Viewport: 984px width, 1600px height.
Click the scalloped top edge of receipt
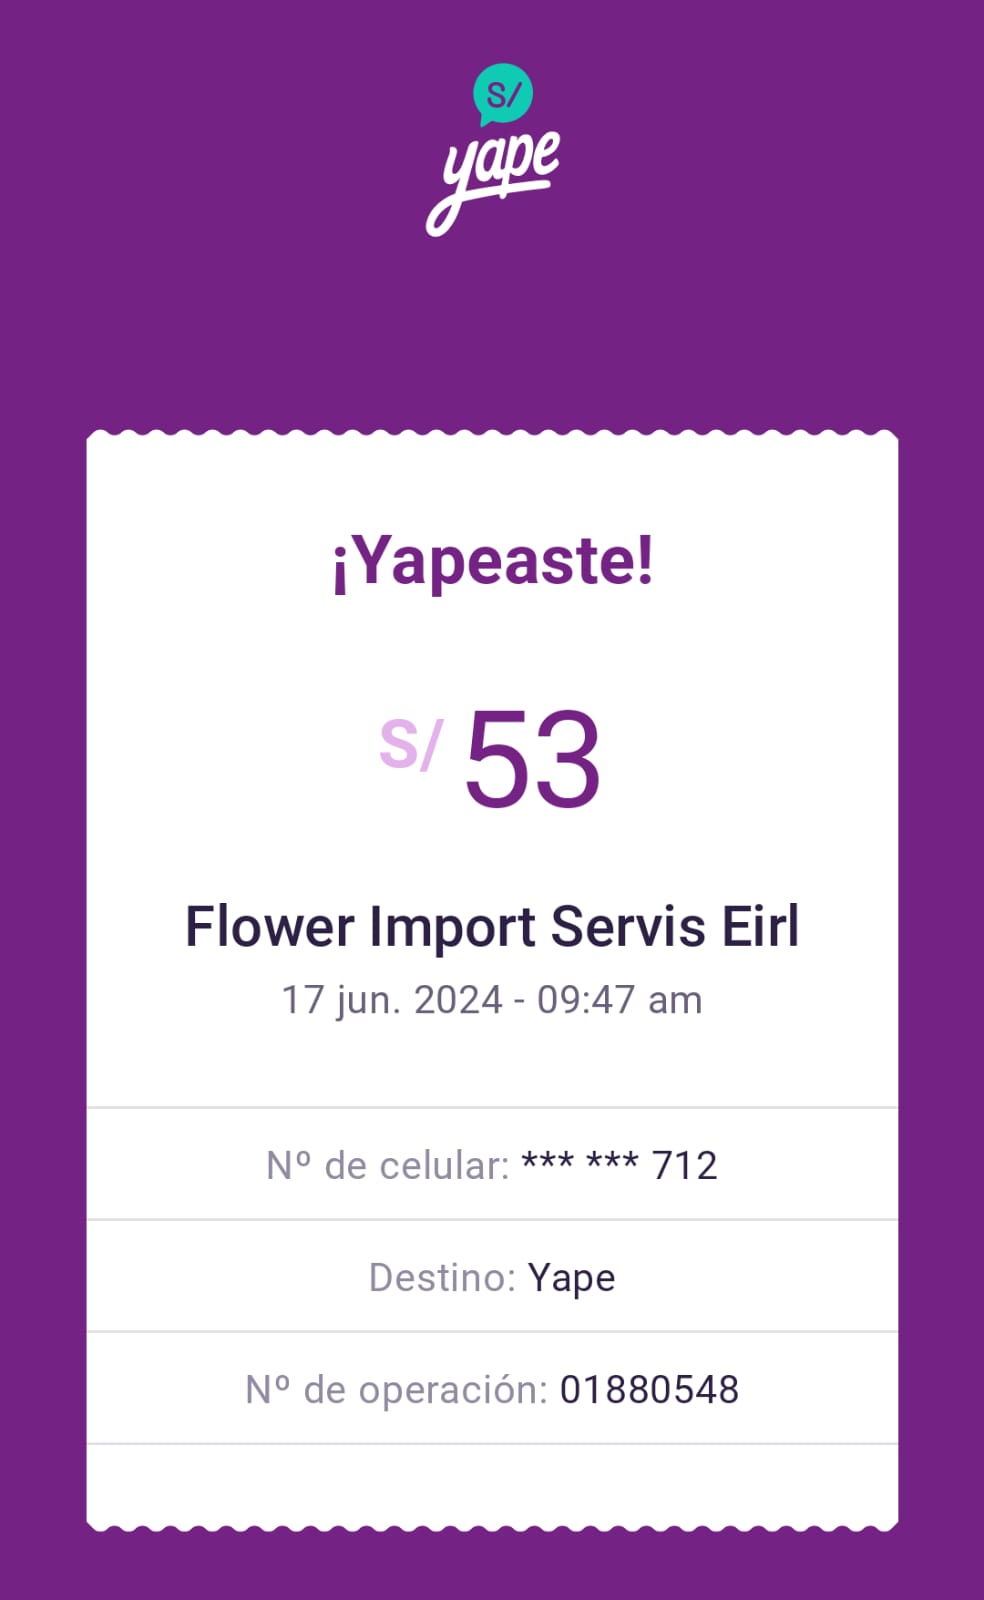(x=492, y=437)
